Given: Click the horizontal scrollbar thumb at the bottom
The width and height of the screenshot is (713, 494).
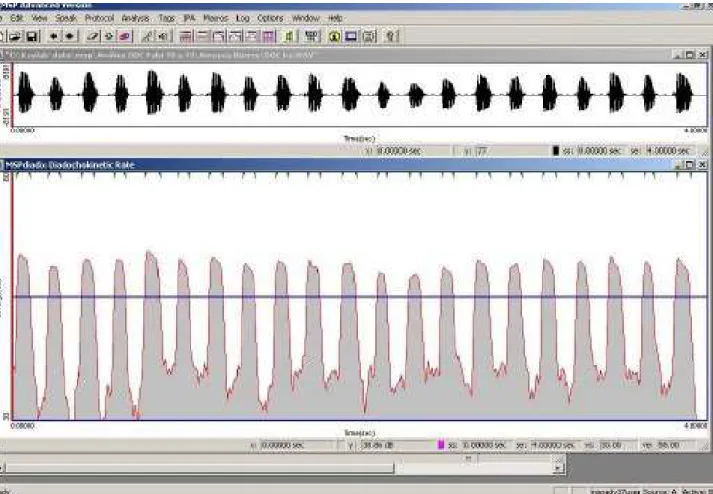Looking at the screenshot, I should [x=199, y=468].
